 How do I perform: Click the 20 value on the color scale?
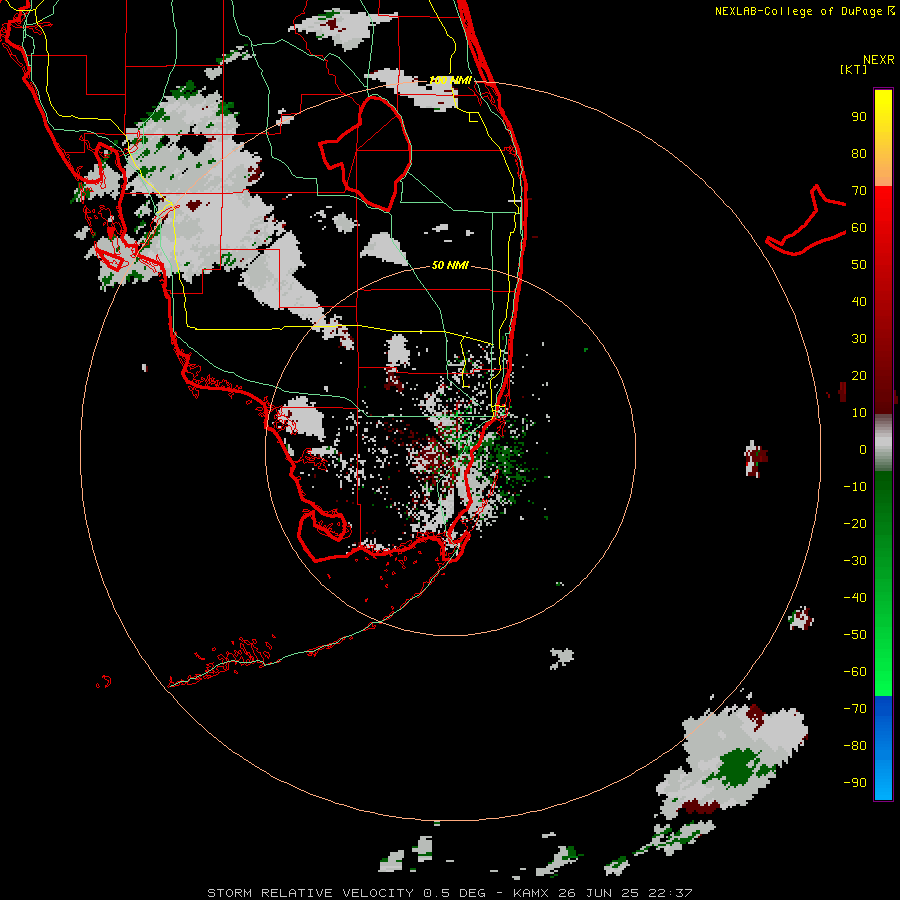tap(859, 376)
